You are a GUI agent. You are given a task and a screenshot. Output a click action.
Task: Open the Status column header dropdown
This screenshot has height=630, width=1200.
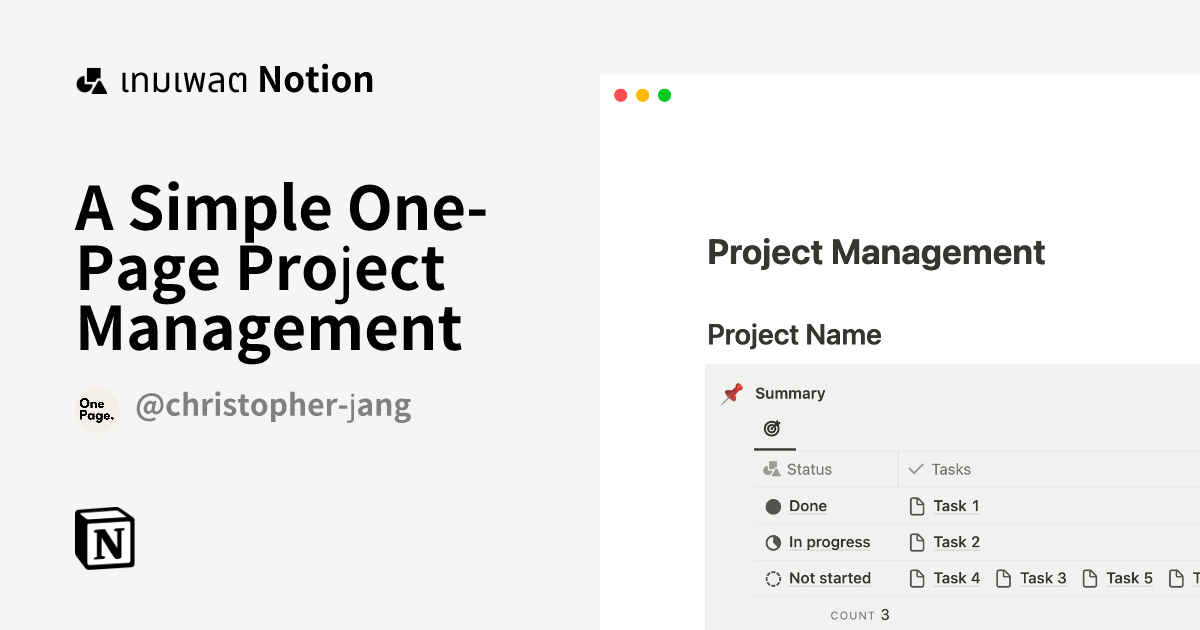(x=810, y=468)
